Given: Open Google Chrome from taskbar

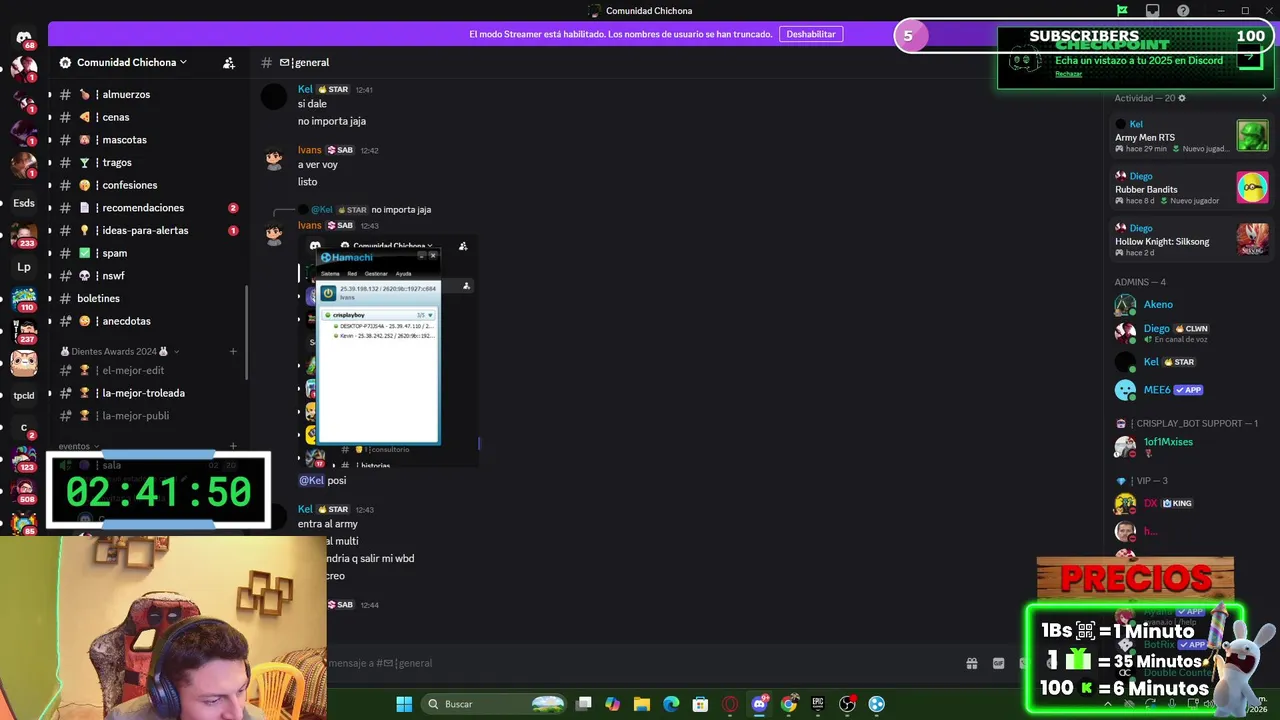Looking at the screenshot, I should point(789,704).
